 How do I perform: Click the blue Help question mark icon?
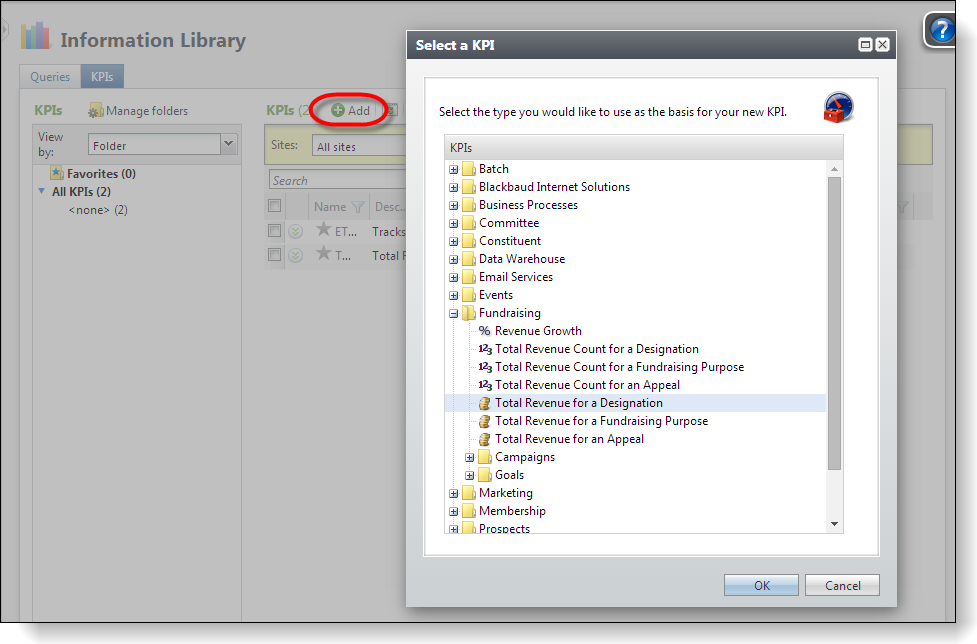coord(939,31)
